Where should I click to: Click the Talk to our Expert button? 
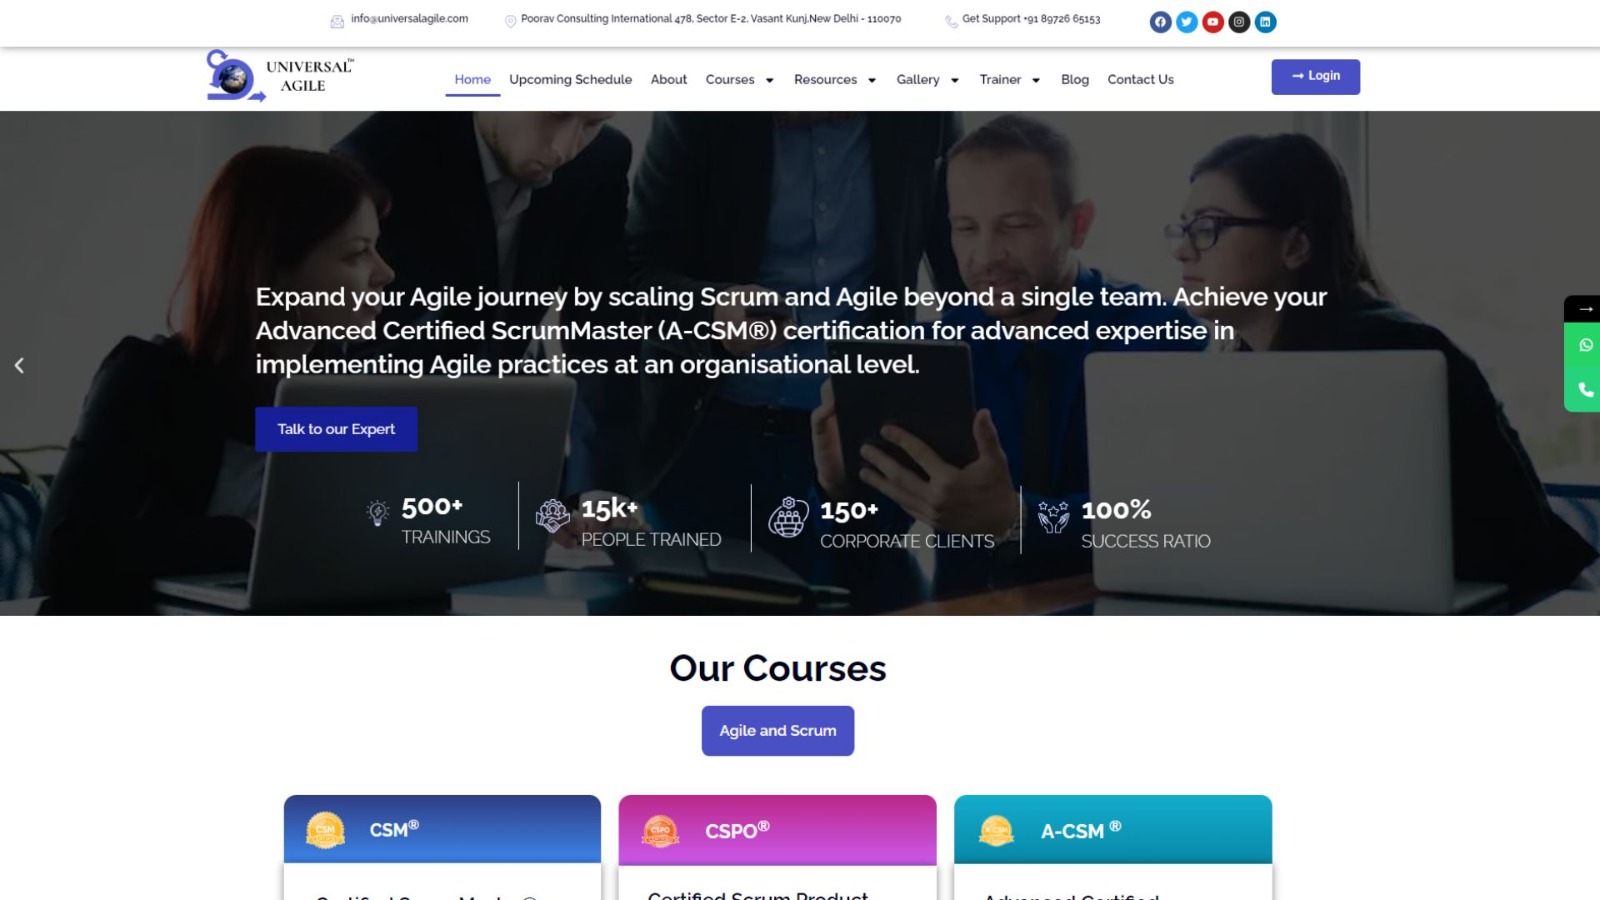tap(336, 429)
